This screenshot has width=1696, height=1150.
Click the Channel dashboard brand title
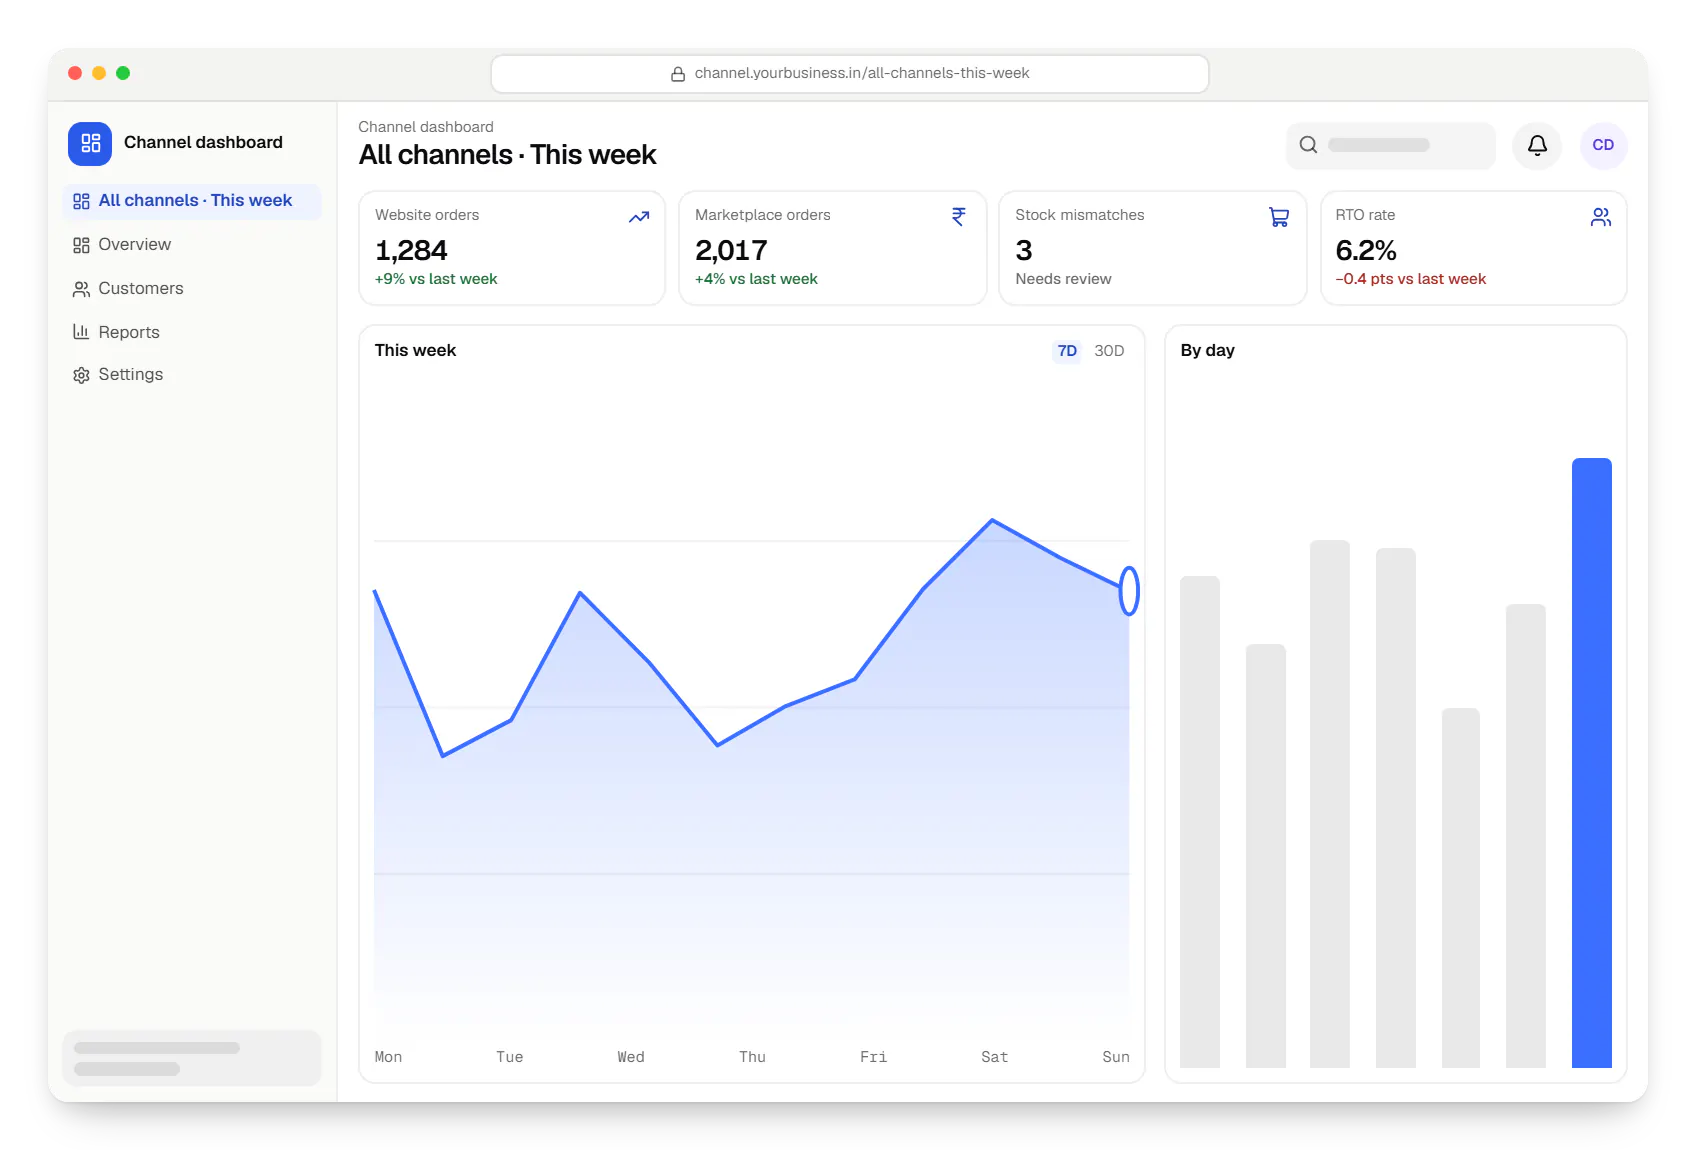tap(203, 142)
